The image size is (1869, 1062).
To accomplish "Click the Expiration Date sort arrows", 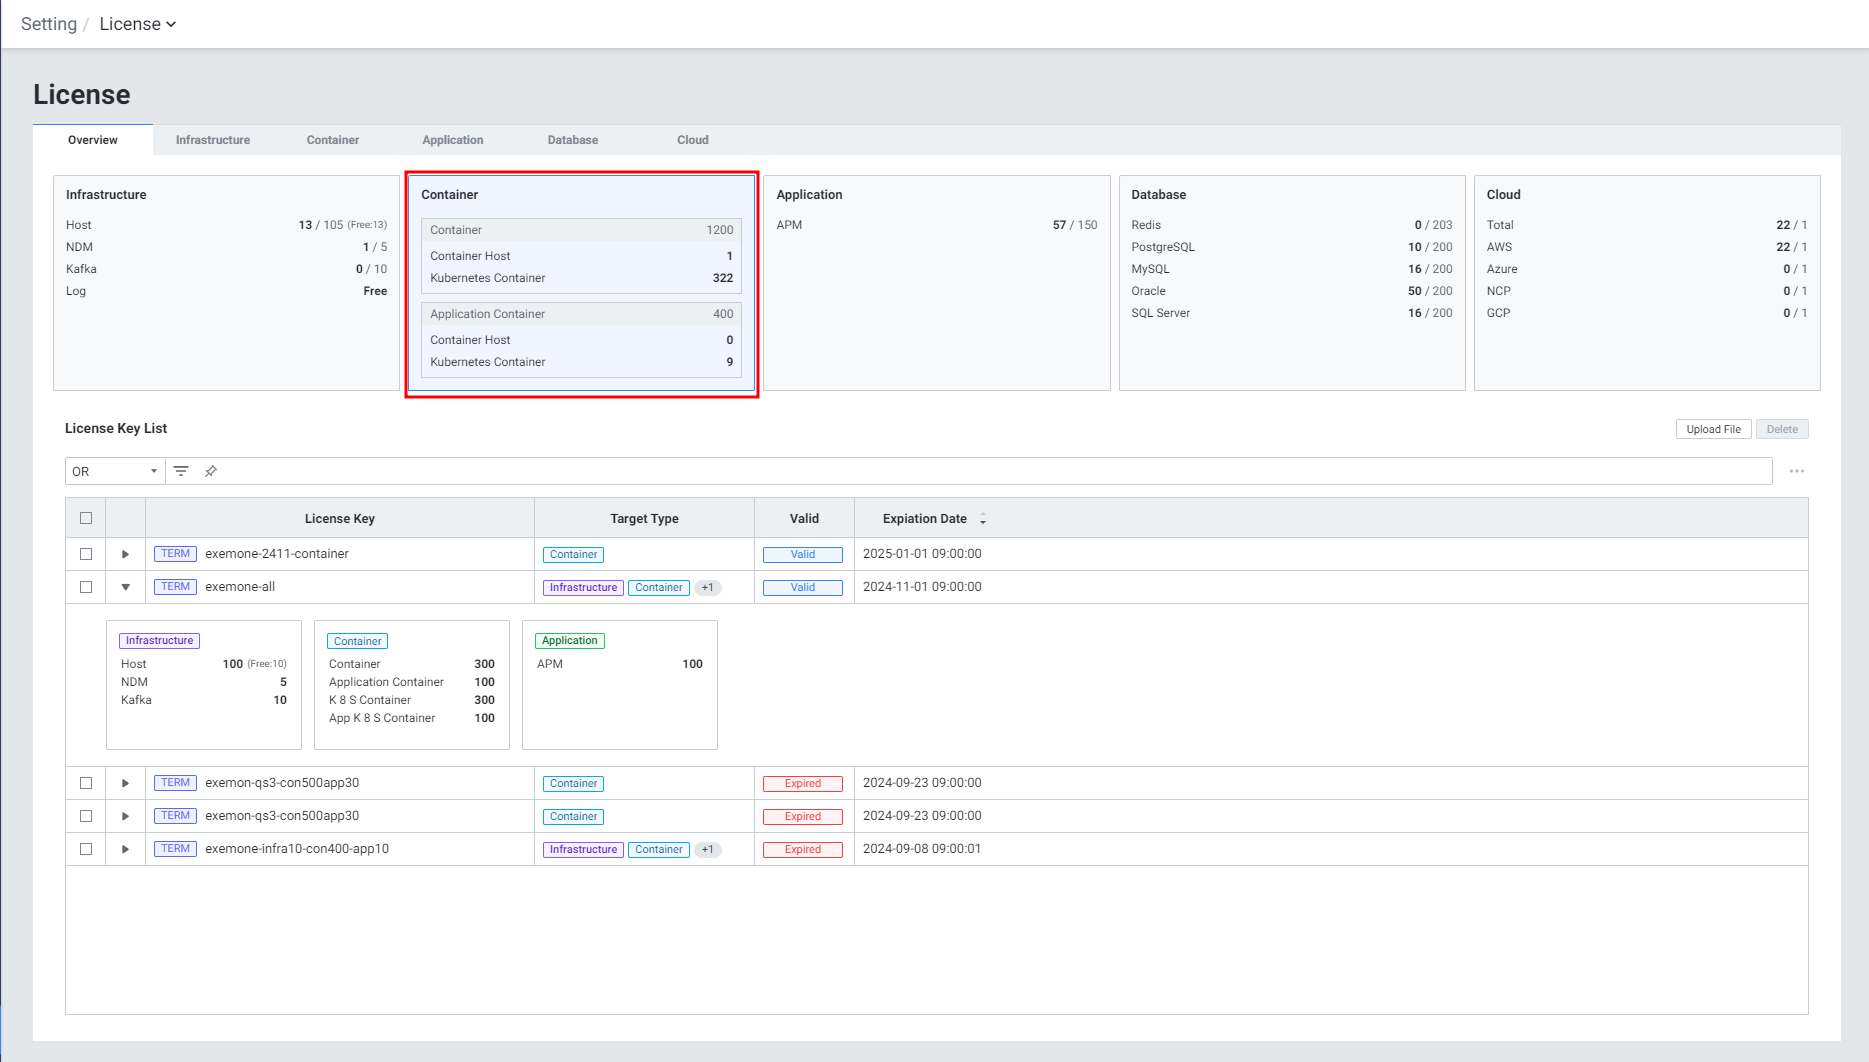I will click(x=983, y=519).
